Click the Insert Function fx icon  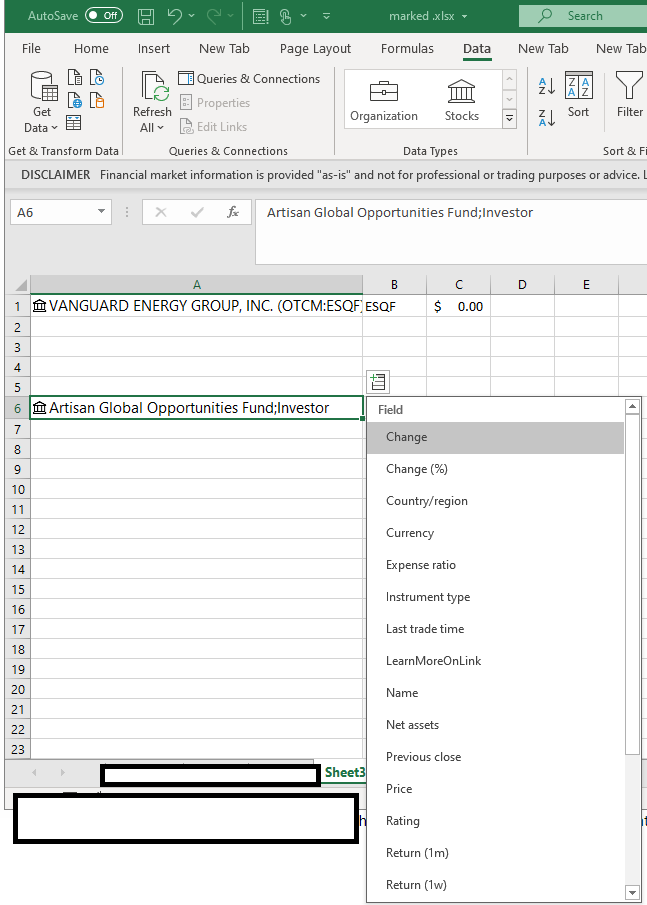tap(233, 212)
